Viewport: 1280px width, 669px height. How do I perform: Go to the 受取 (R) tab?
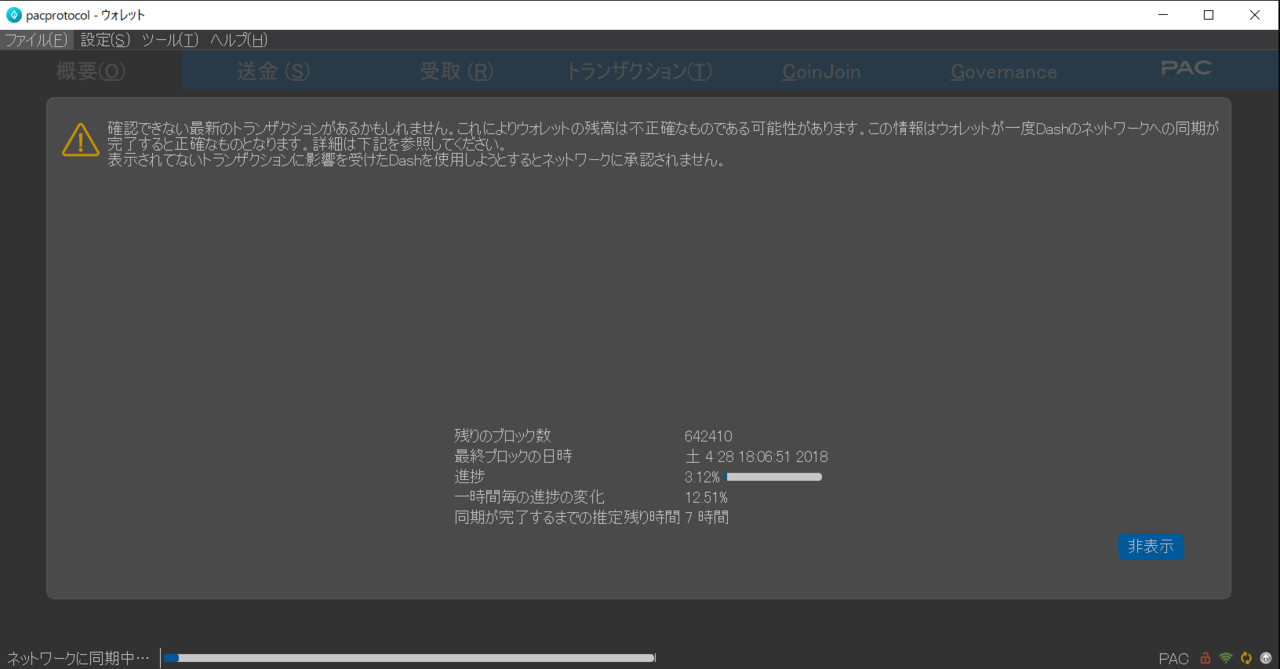[x=456, y=71]
